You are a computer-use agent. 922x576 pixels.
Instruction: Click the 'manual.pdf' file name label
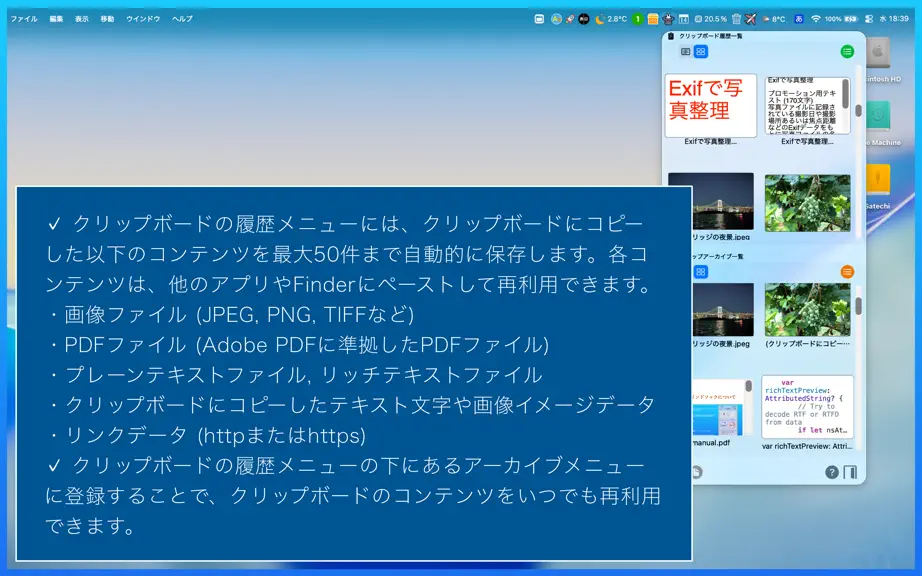711,443
